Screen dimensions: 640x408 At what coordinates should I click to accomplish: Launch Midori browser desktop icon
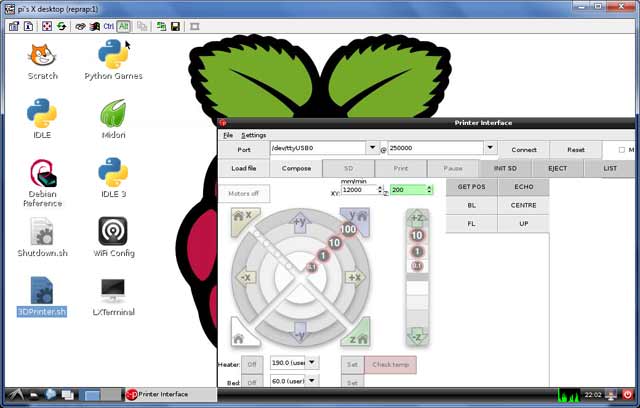[113, 119]
